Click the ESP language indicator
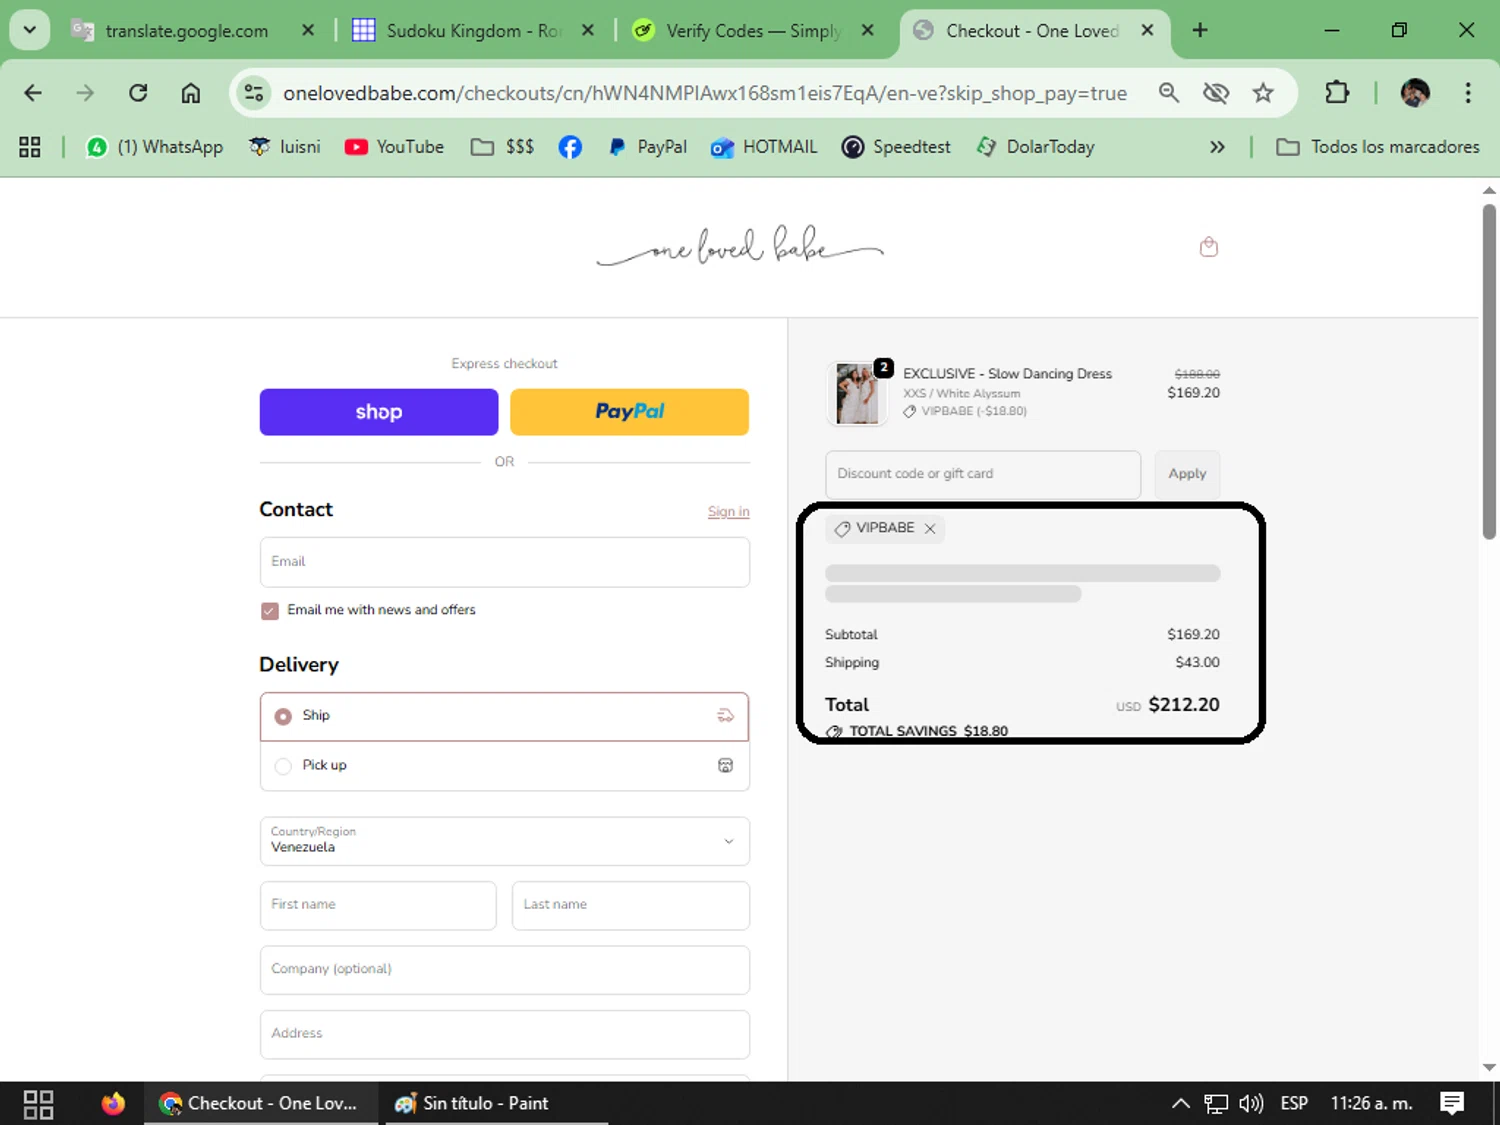The height and width of the screenshot is (1125, 1500). pos(1294,1104)
